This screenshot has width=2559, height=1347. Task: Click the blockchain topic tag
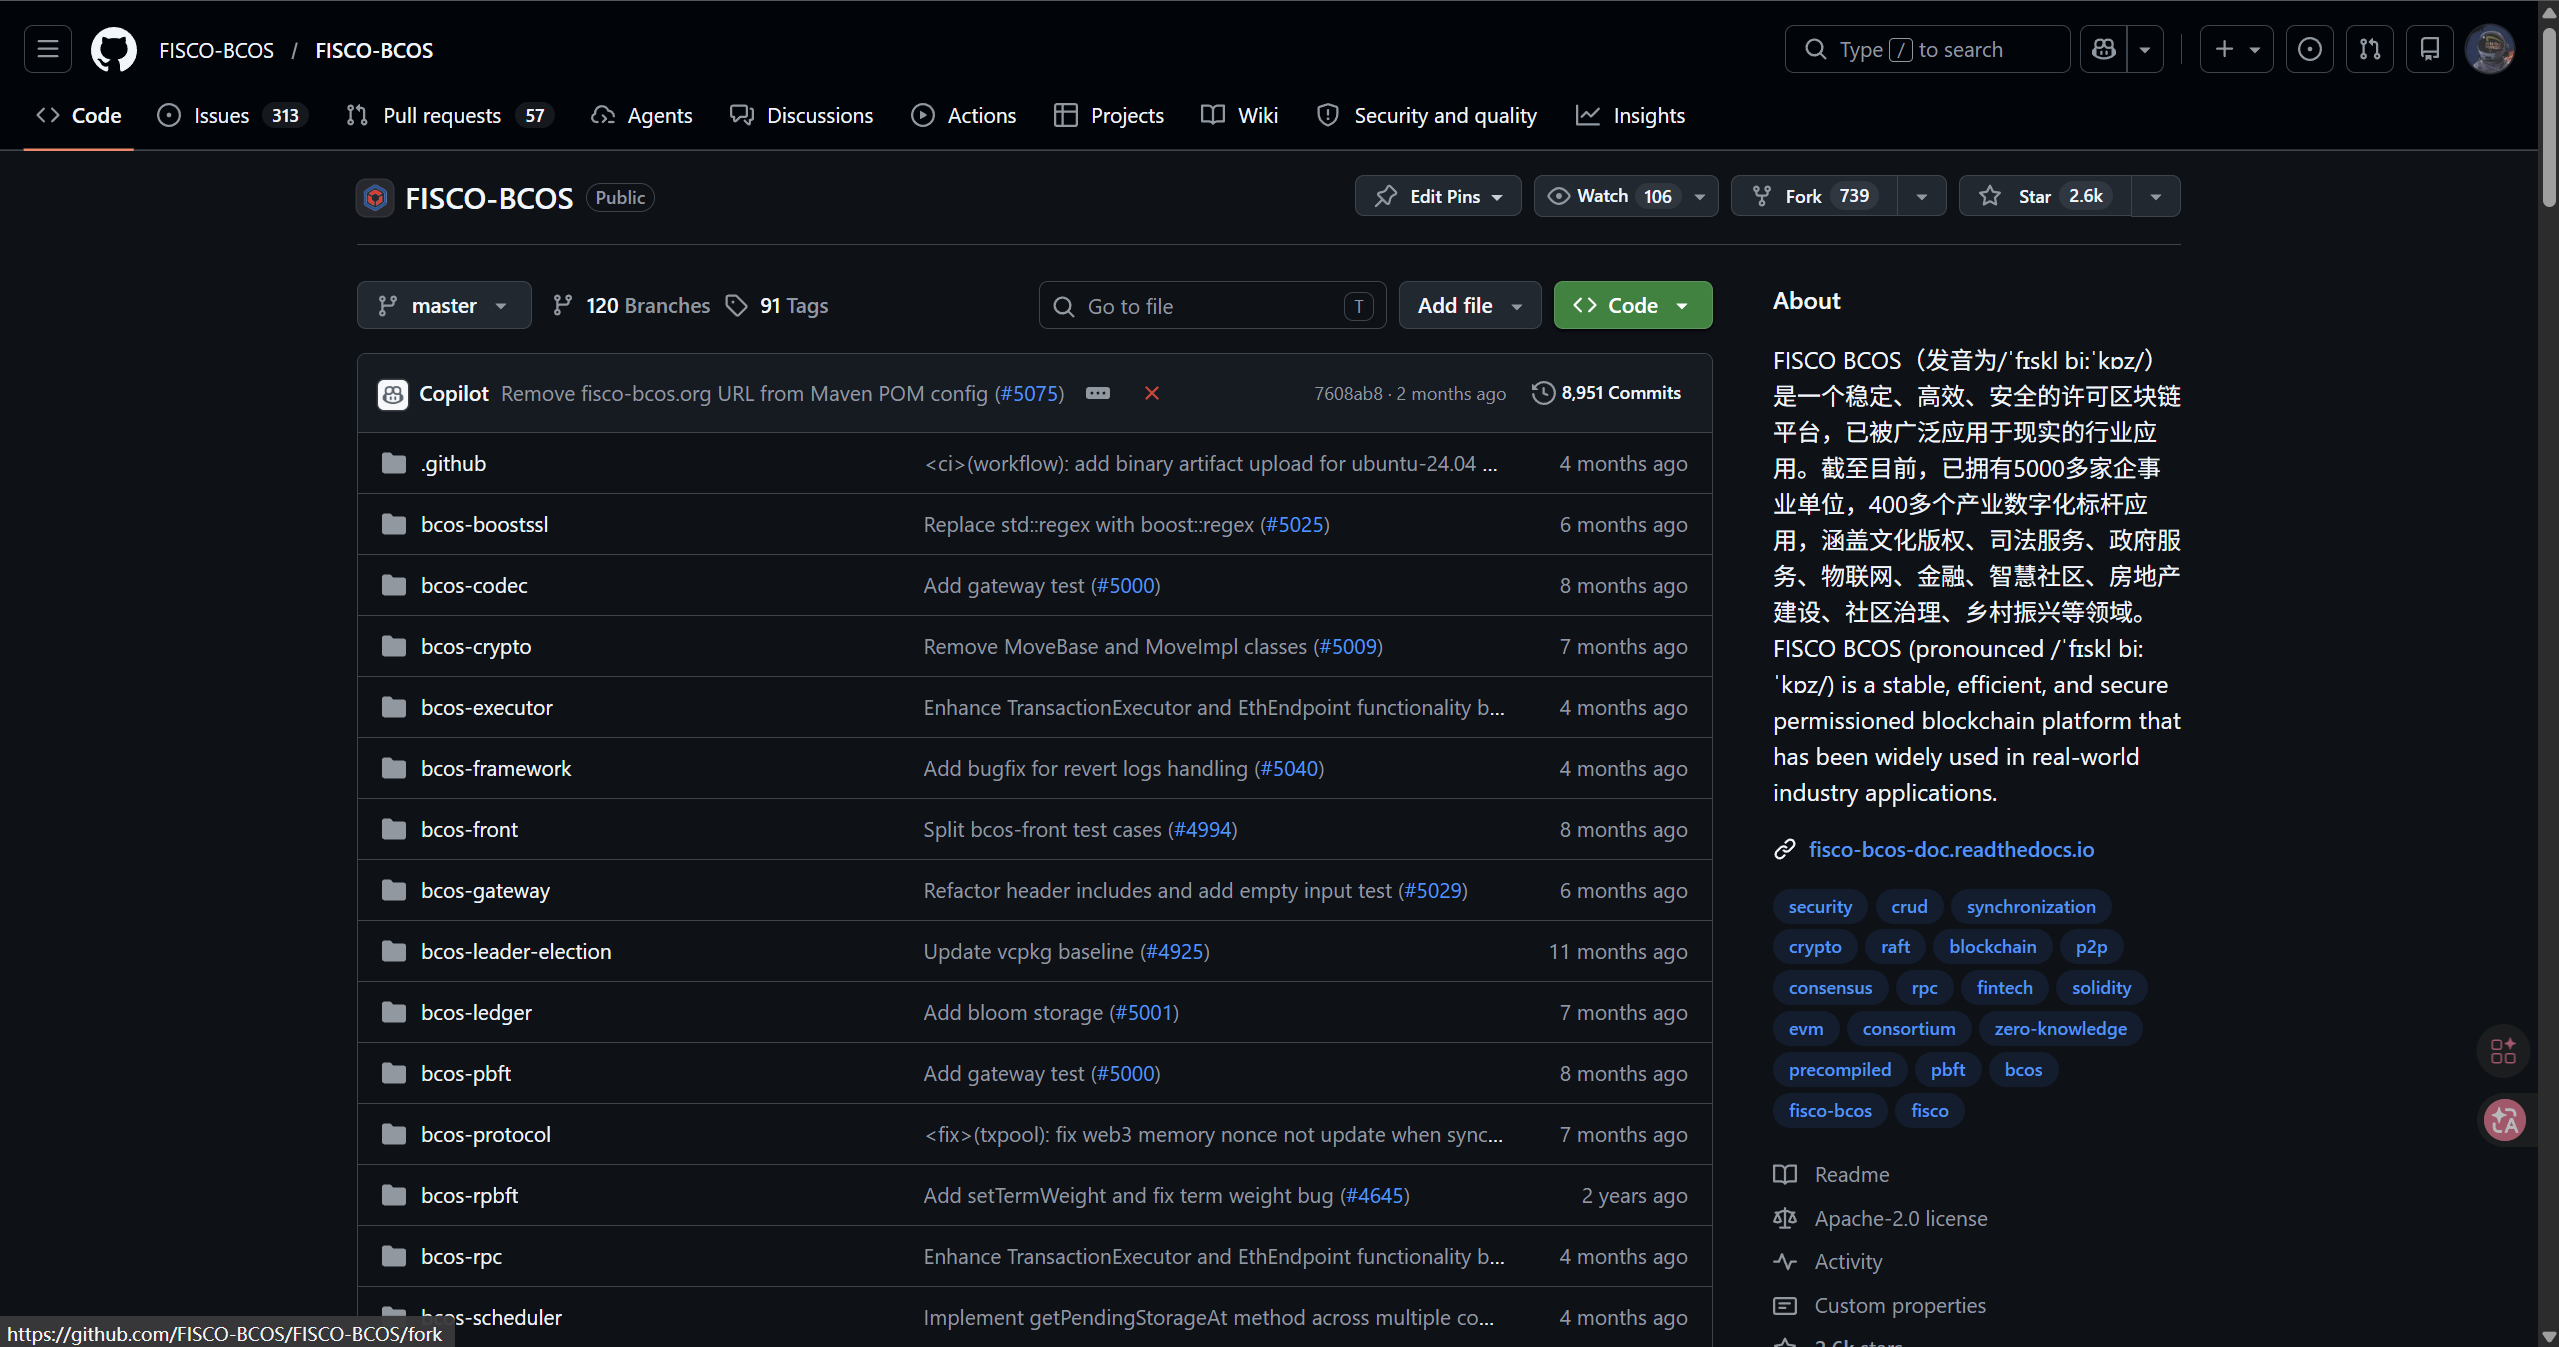1992,946
